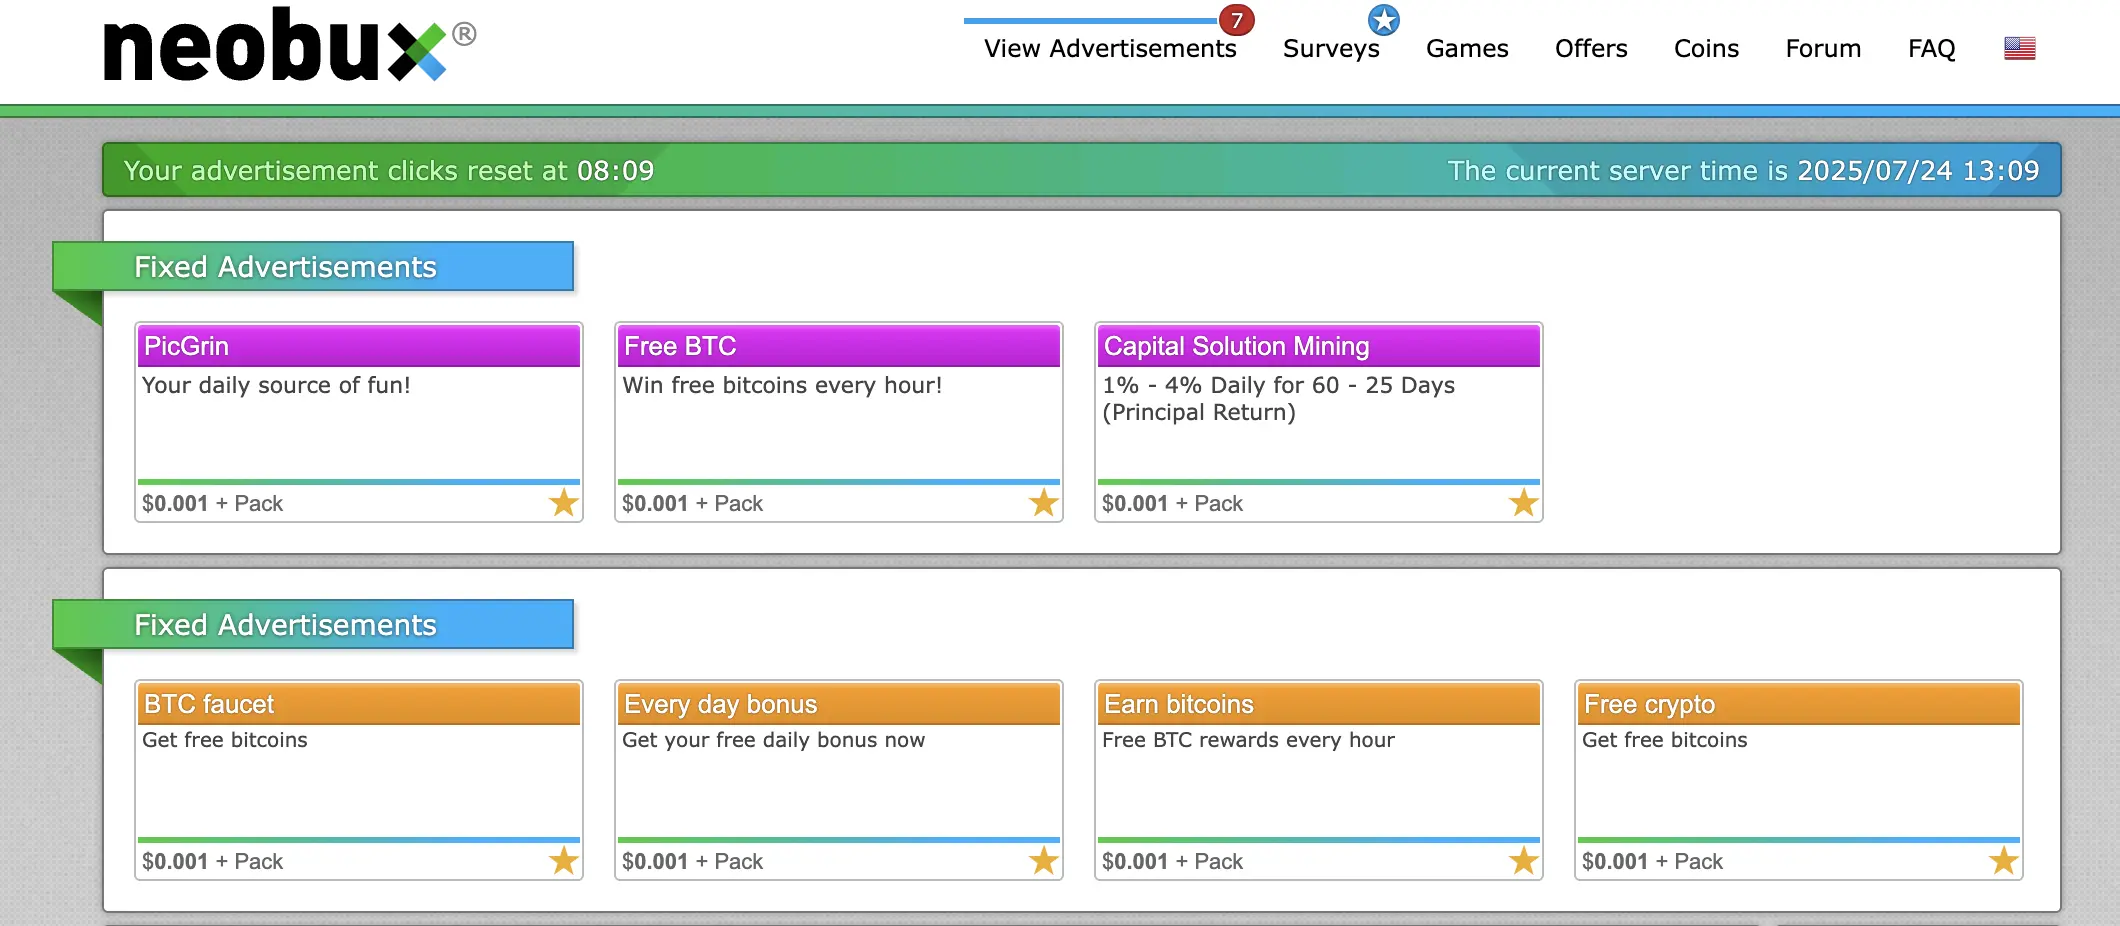
Task: Navigate to the Offers page
Action: click(x=1591, y=48)
